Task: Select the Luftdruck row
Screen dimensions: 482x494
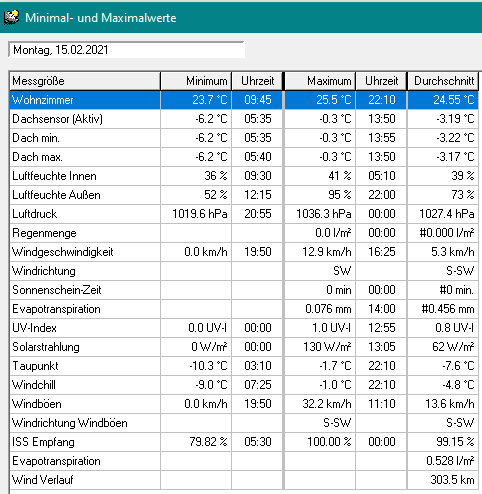Action: [244, 214]
